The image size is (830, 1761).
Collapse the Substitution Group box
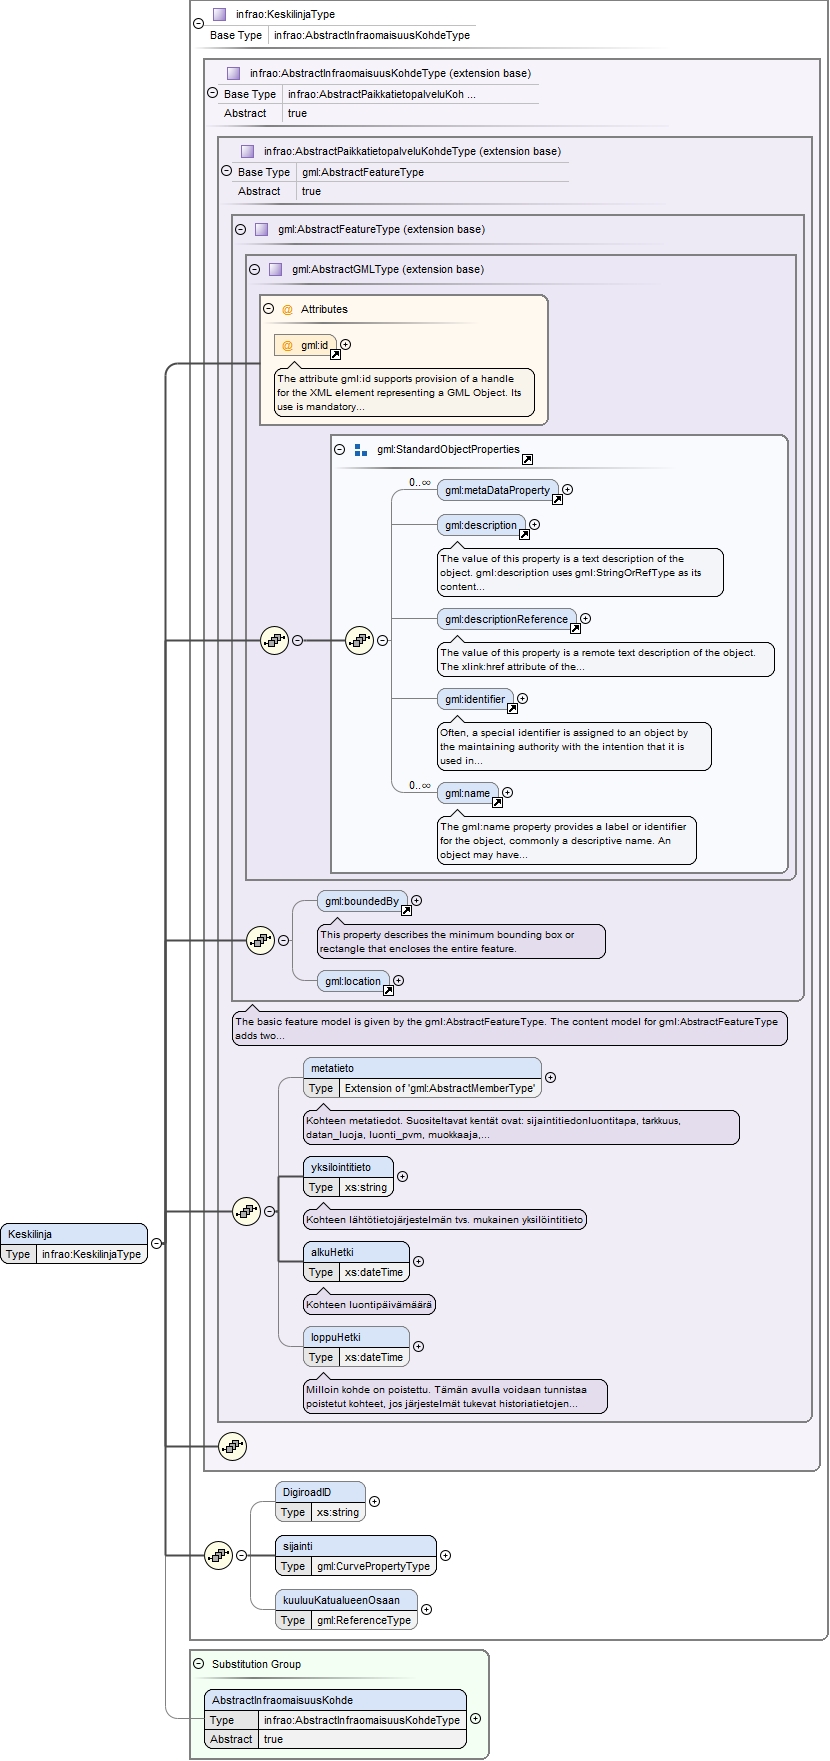click(x=198, y=1663)
